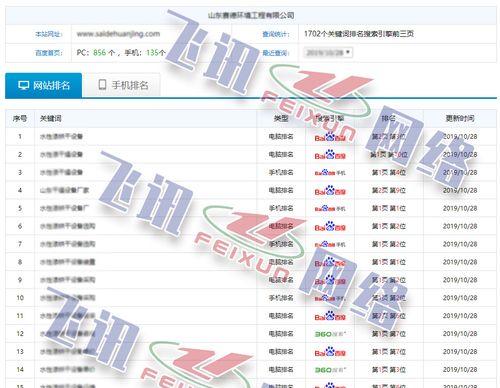
Task: Click Baidu mobile logo in row 5
Action: pyautogui.click(x=330, y=209)
